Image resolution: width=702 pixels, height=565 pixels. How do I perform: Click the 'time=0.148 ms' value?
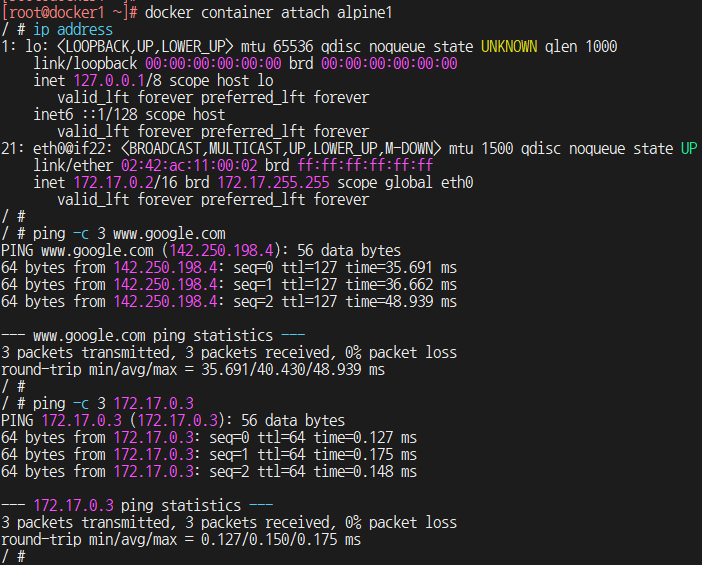pyautogui.click(x=365, y=472)
